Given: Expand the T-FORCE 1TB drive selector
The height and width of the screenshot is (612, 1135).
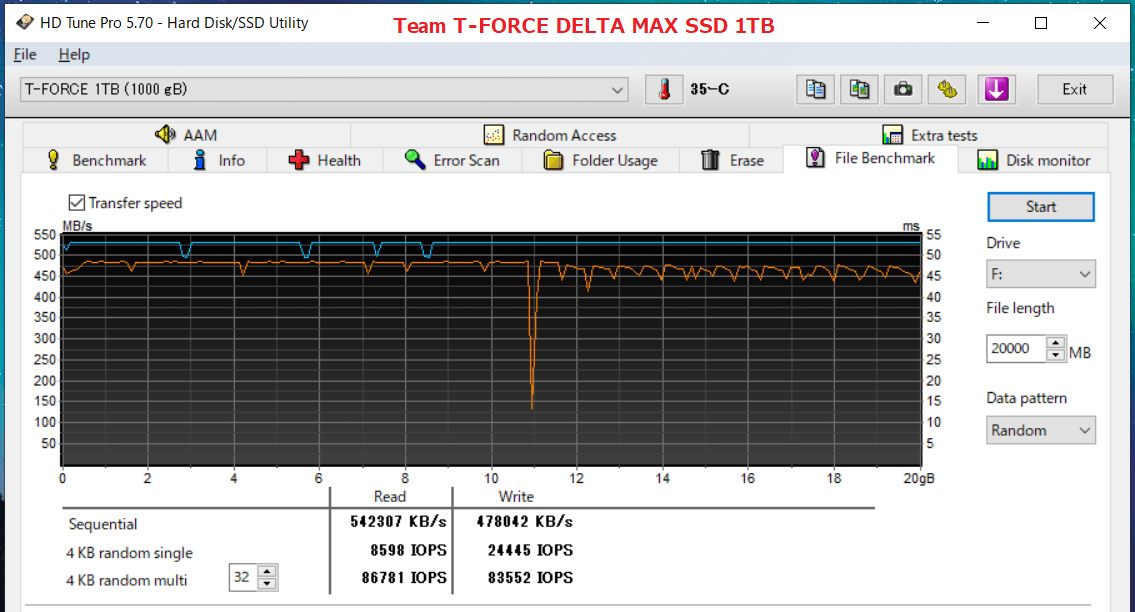Looking at the screenshot, I should coord(324,90).
